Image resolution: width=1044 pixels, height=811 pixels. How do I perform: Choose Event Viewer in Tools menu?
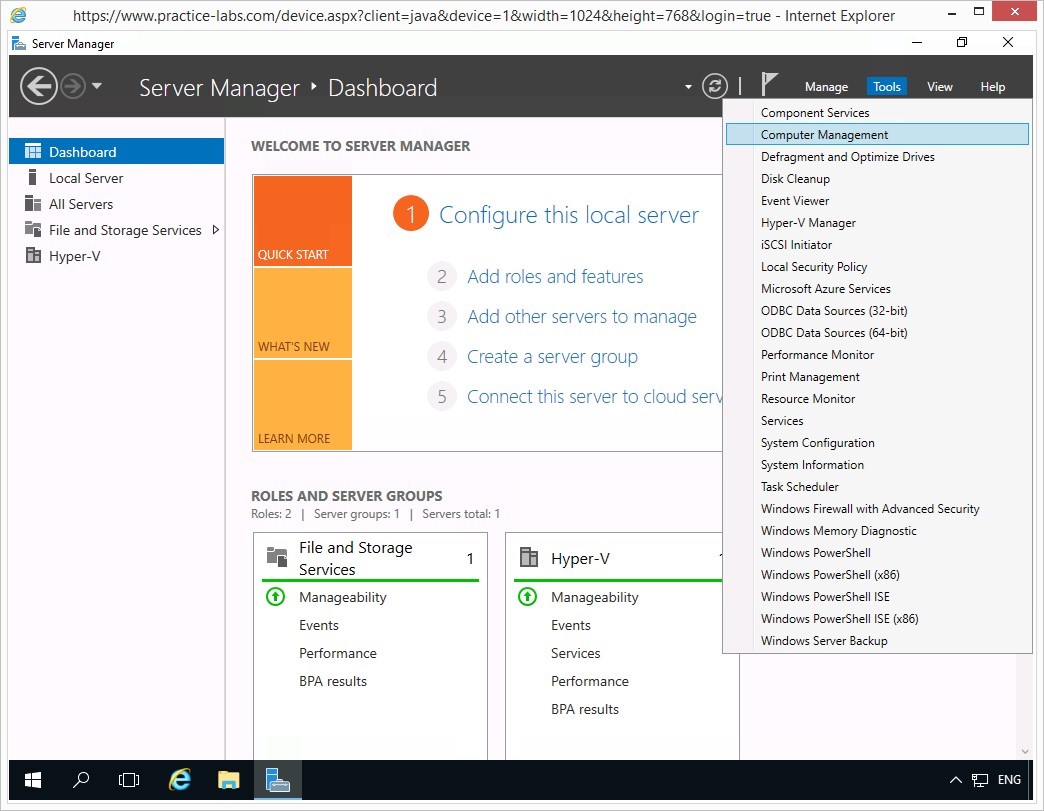pyautogui.click(x=795, y=201)
